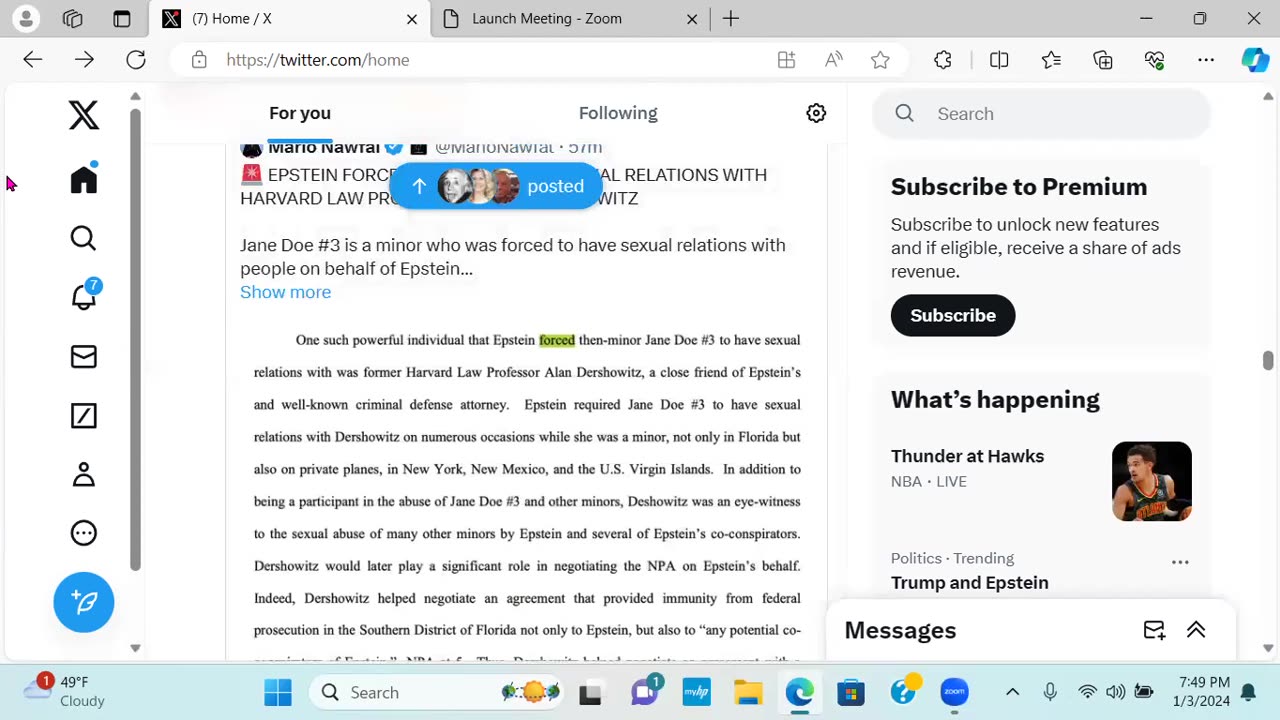Click the Subscribe button

[x=953, y=315]
